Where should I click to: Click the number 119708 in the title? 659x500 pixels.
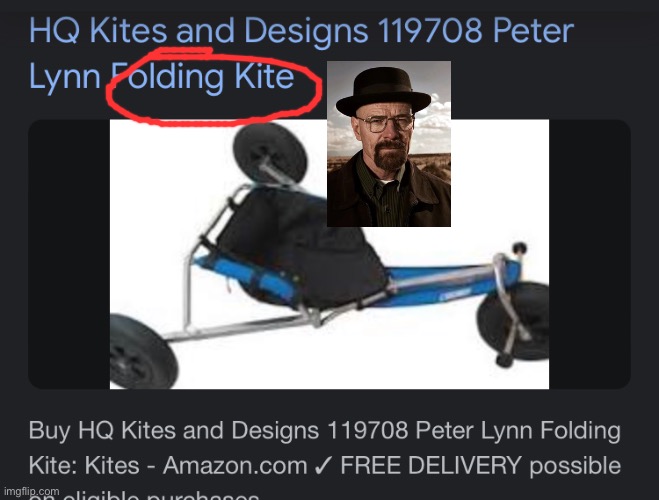click(430, 31)
